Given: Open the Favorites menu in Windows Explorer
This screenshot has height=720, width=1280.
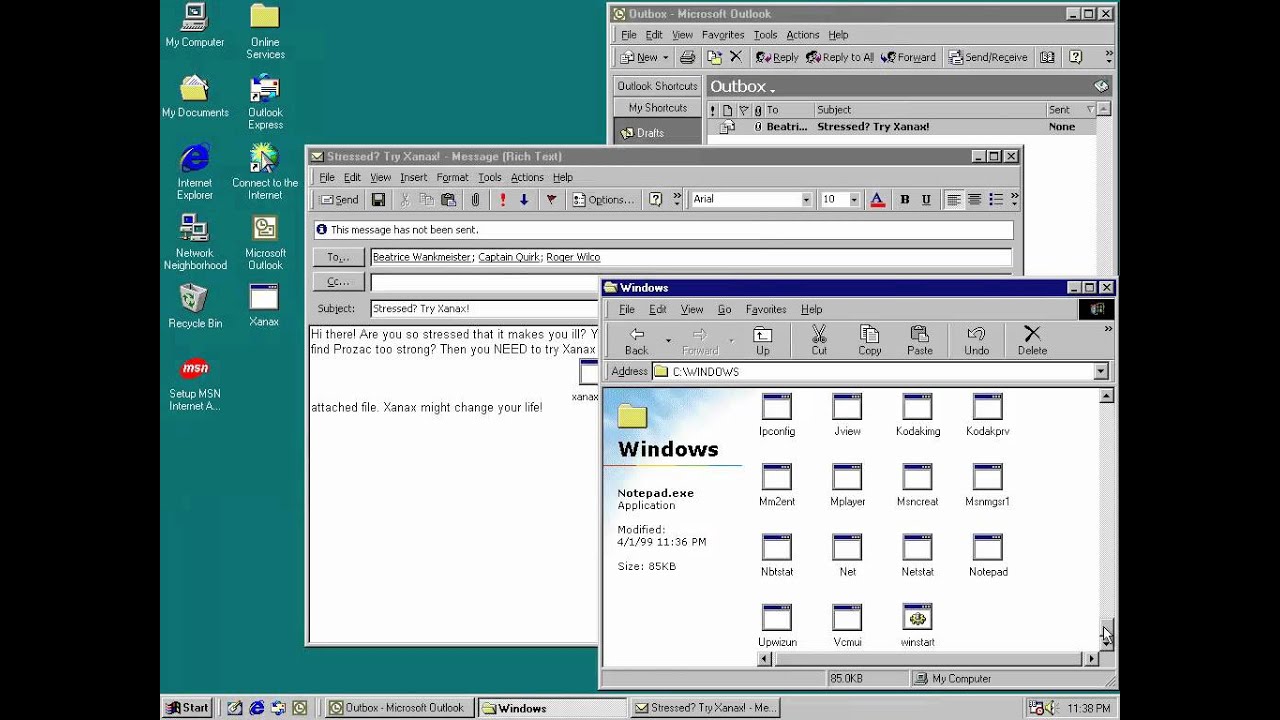Looking at the screenshot, I should pos(766,310).
